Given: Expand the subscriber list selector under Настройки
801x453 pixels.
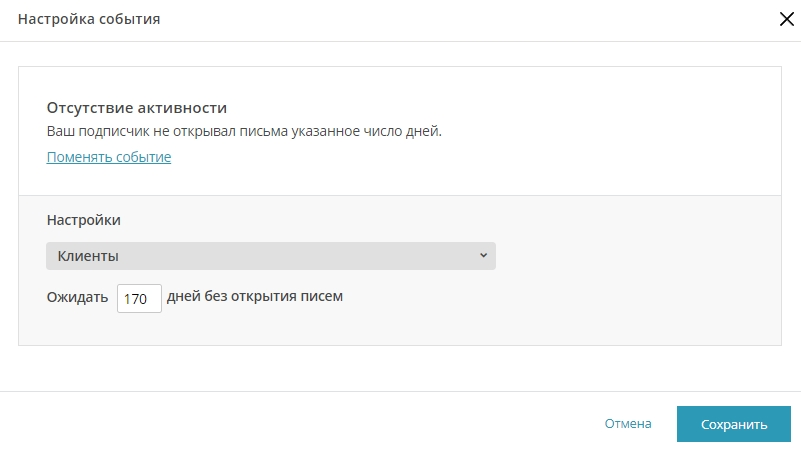Looking at the screenshot, I should pyautogui.click(x=271, y=256).
